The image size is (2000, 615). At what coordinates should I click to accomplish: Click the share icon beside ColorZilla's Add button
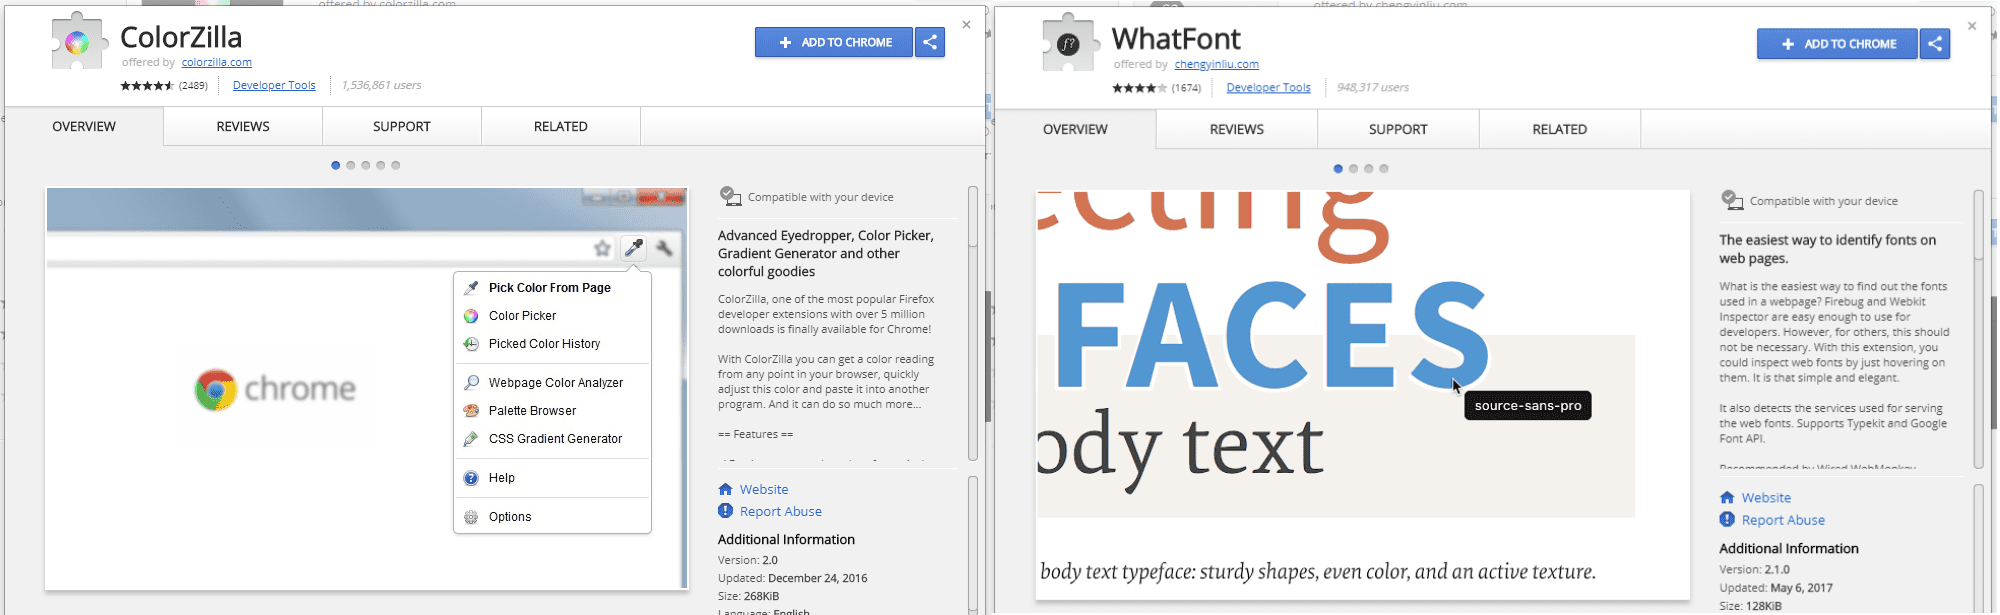(x=930, y=42)
